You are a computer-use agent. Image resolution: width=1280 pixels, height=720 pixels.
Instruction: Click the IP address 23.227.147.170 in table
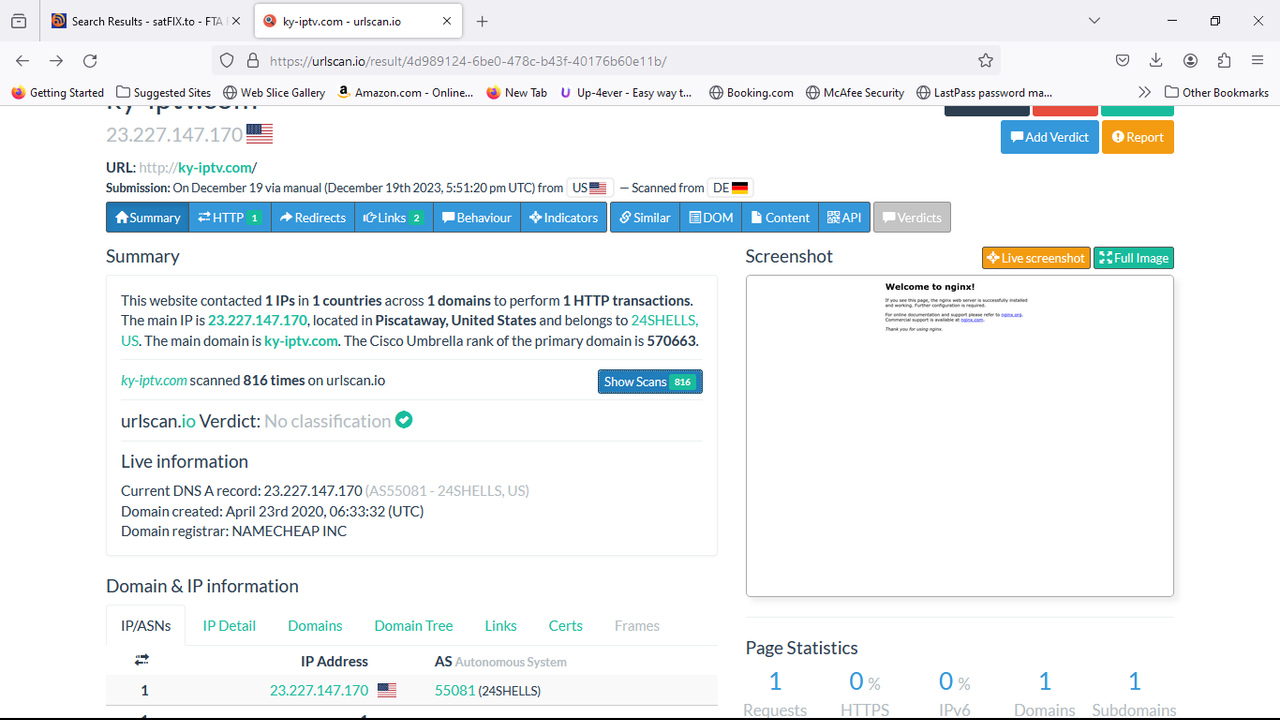[x=319, y=690]
